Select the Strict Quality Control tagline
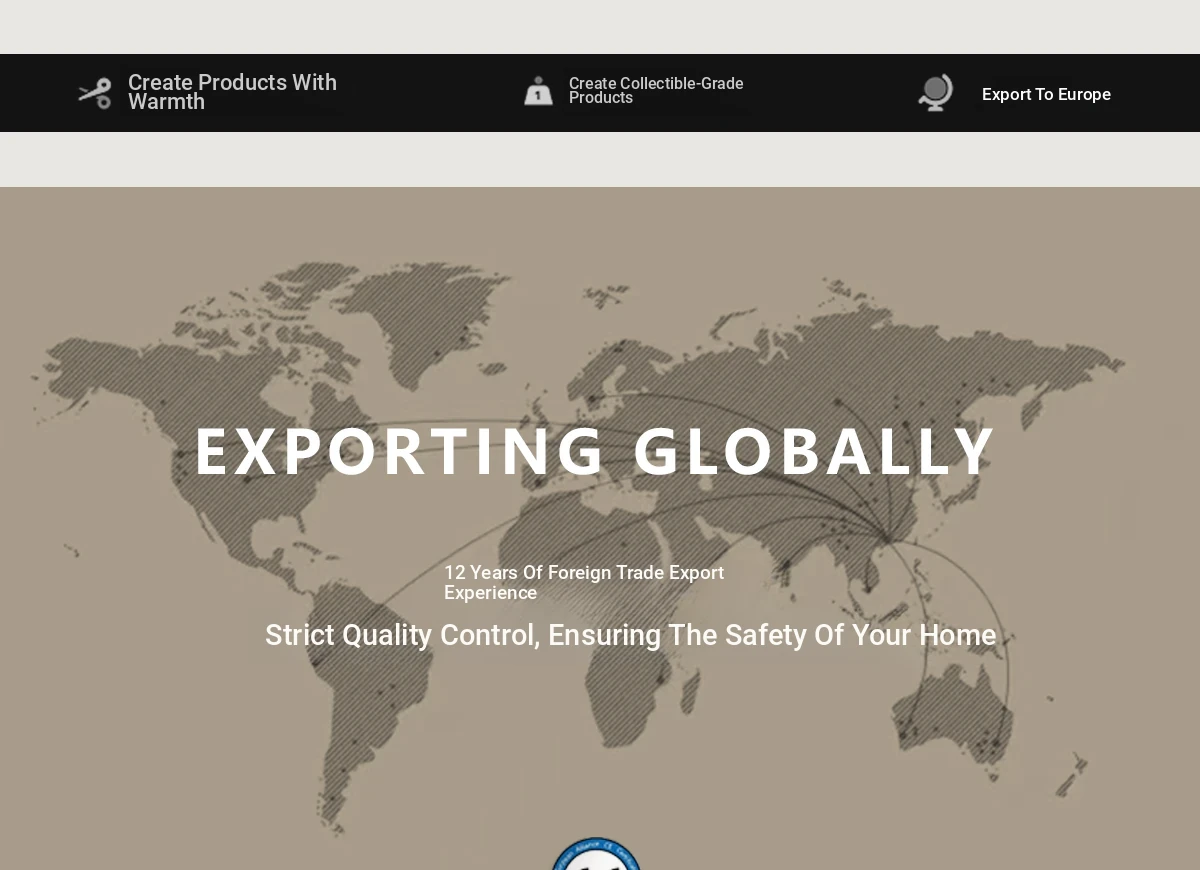The image size is (1200, 870). [630, 635]
